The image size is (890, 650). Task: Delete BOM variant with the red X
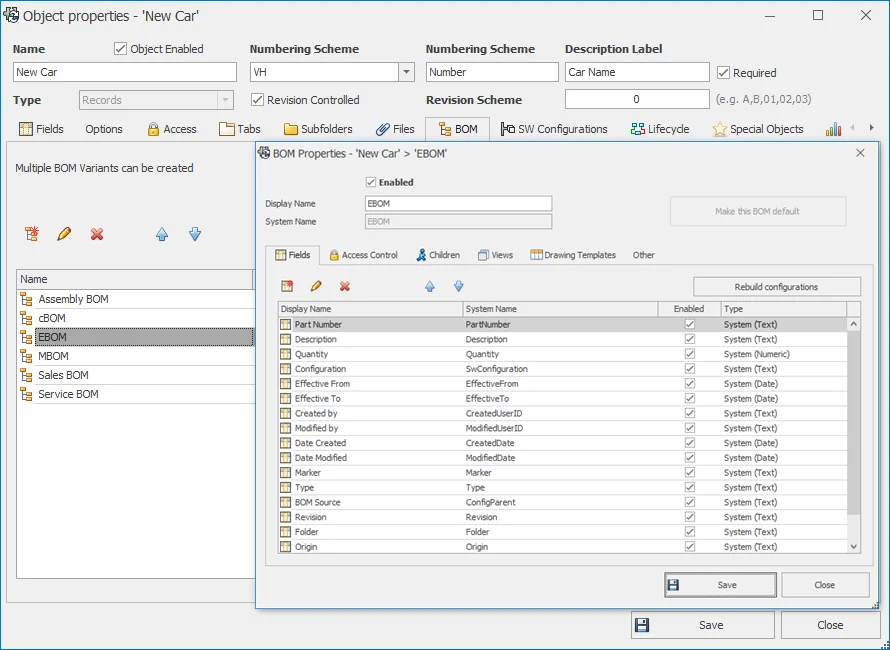(x=97, y=234)
